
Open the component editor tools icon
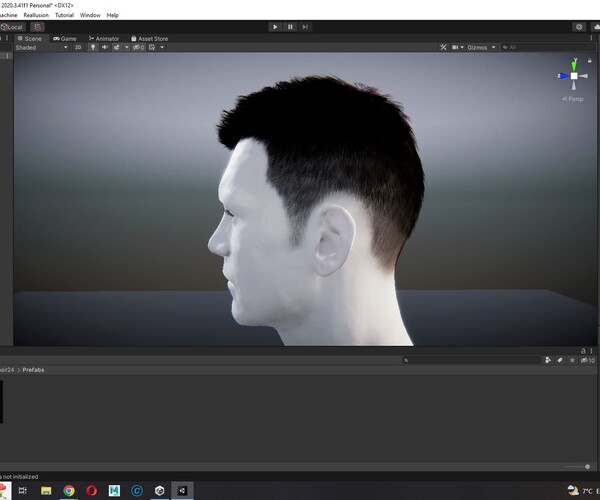(x=443, y=47)
